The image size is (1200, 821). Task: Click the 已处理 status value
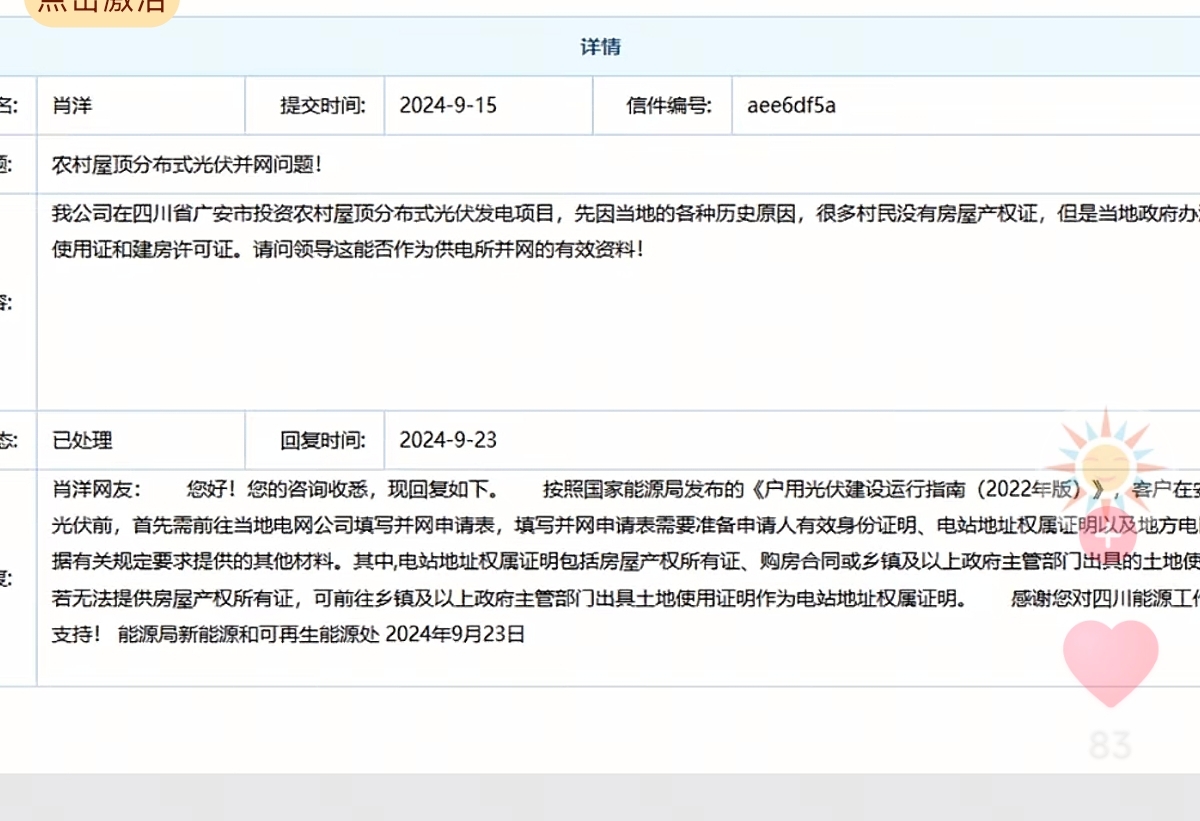click(82, 440)
